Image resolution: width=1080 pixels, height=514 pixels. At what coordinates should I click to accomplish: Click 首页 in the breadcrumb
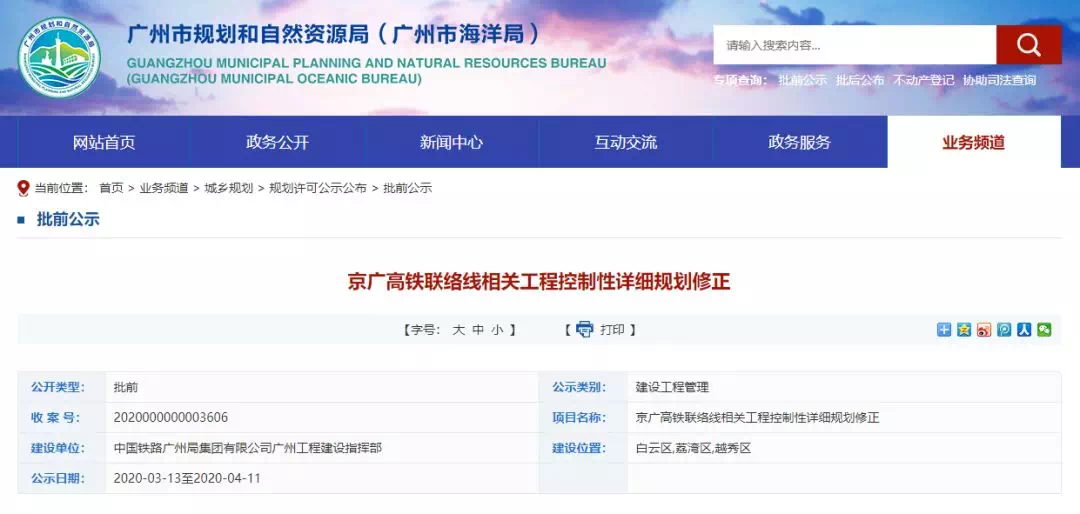[x=111, y=188]
